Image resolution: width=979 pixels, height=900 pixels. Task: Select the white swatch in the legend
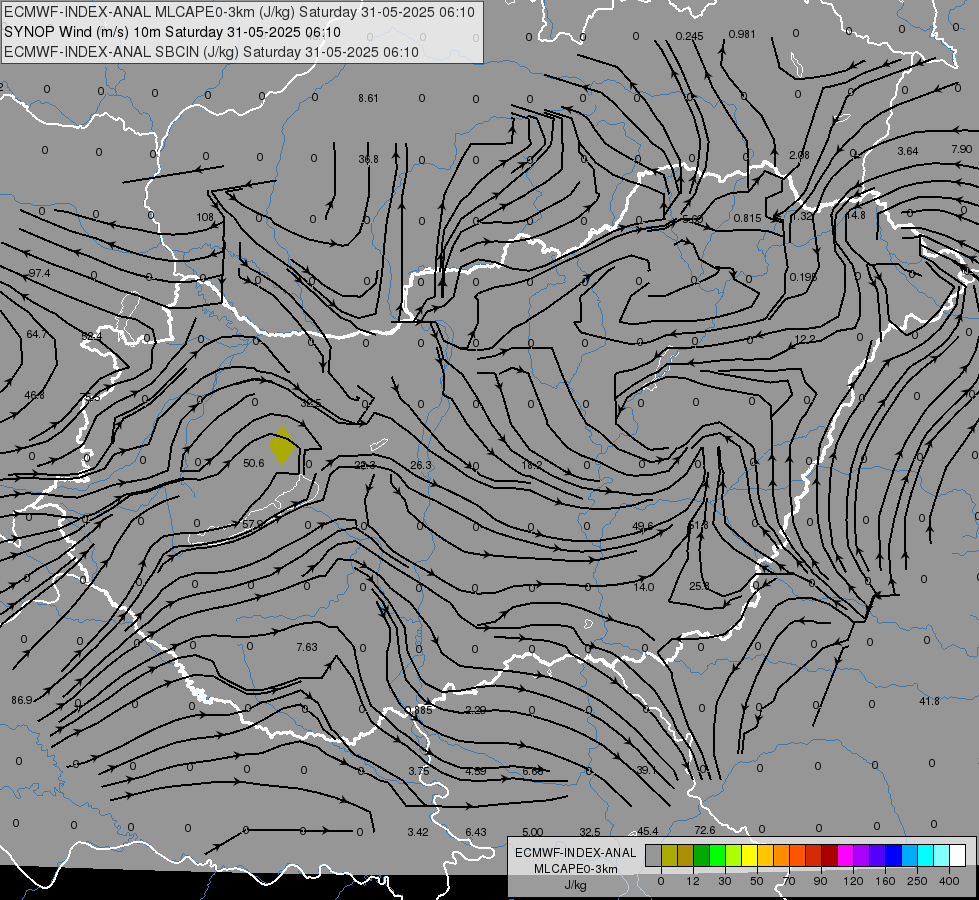coord(957,855)
